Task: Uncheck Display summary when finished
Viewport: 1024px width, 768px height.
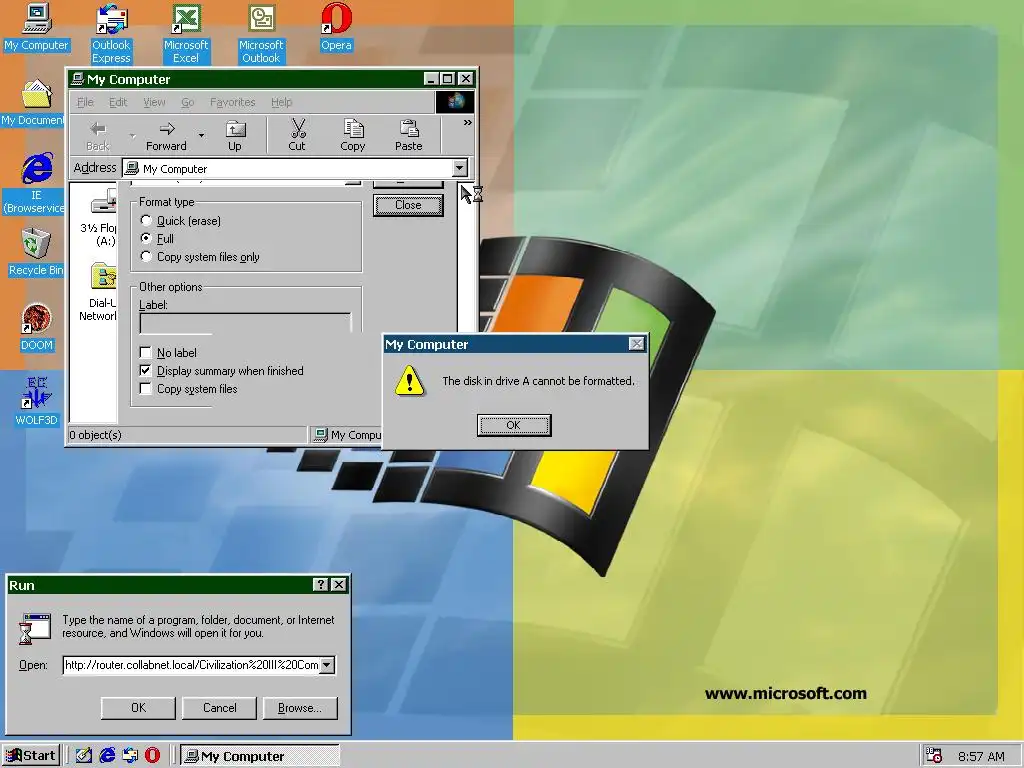Action: coord(146,371)
